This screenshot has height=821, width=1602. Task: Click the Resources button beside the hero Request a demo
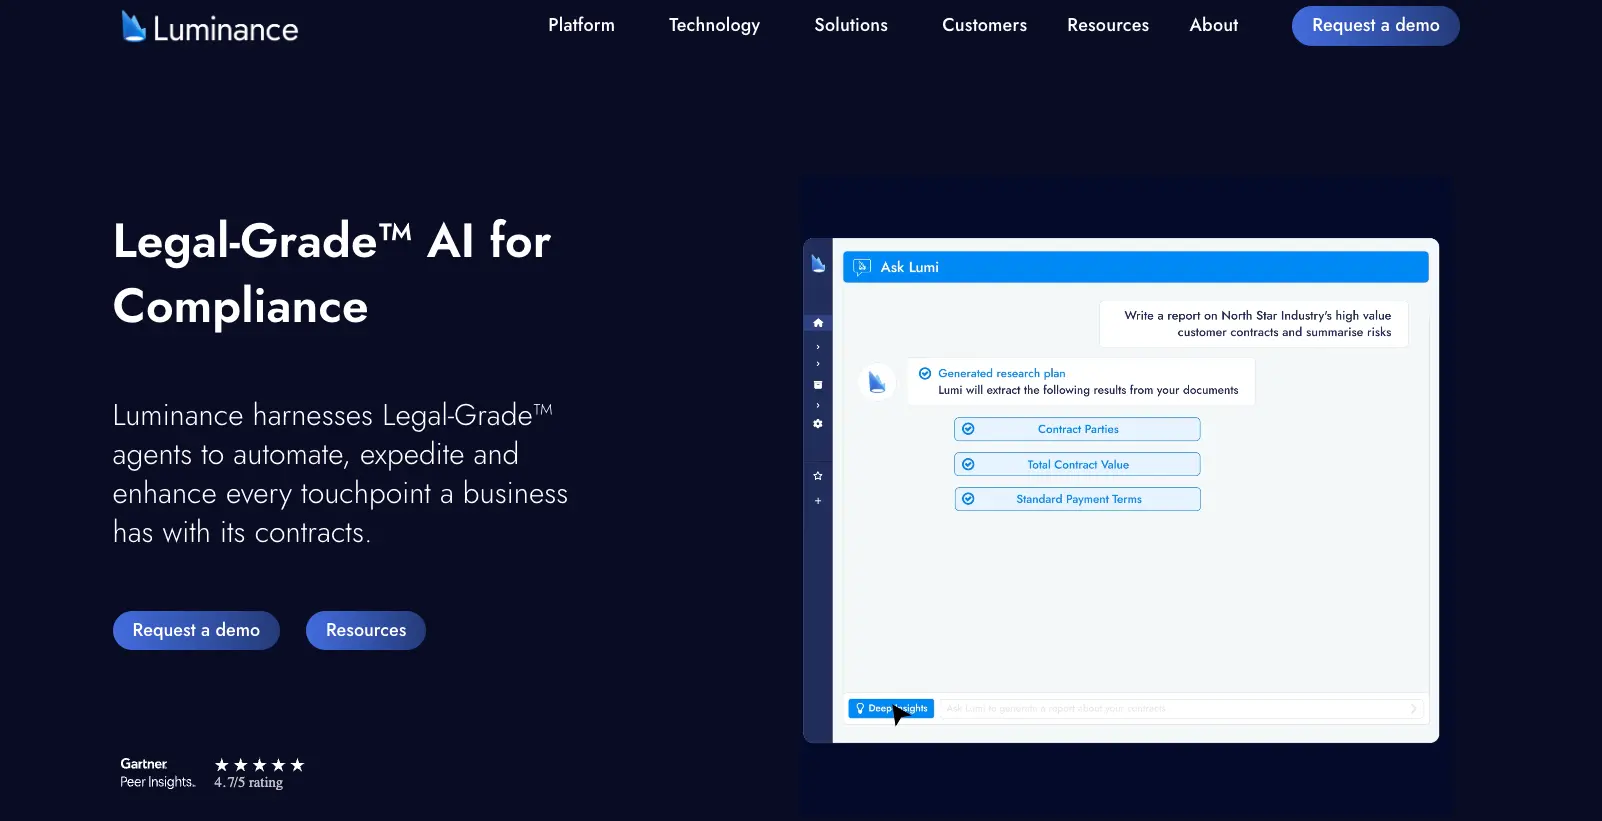coord(366,630)
